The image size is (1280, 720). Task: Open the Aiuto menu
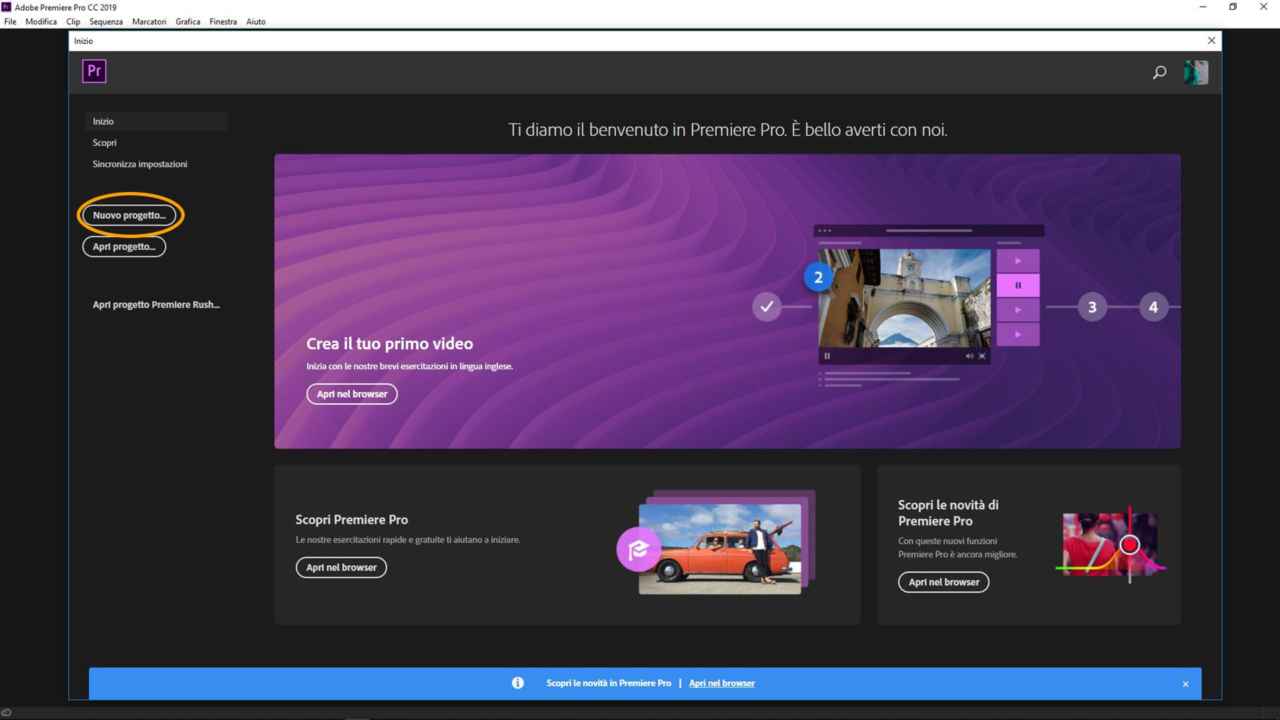[256, 21]
